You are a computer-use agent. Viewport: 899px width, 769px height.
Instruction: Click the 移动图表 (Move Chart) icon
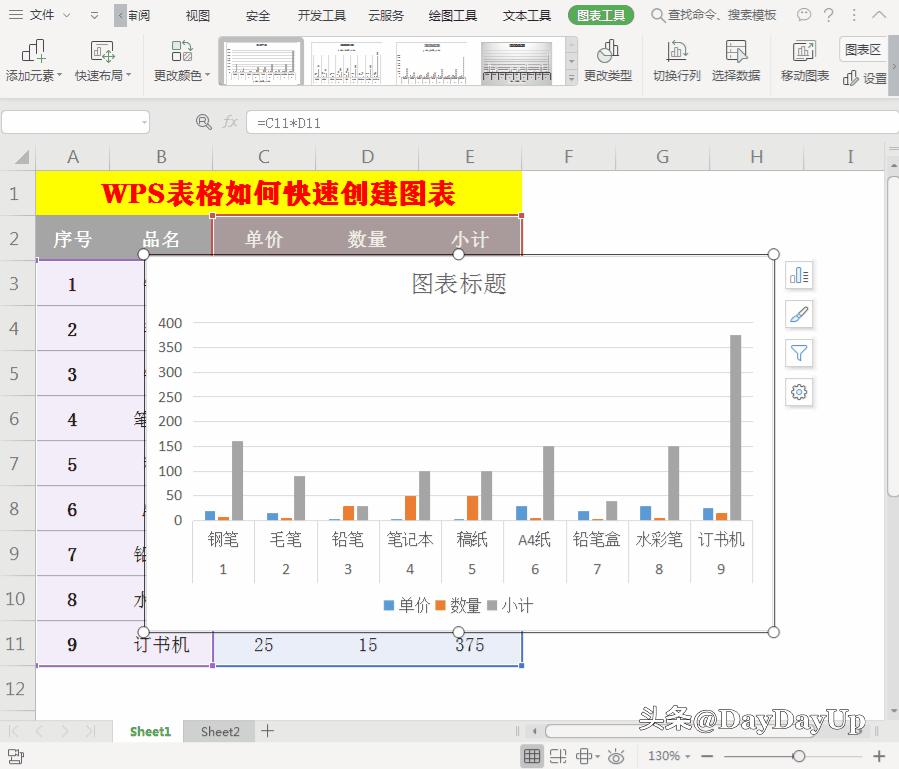[x=803, y=60]
